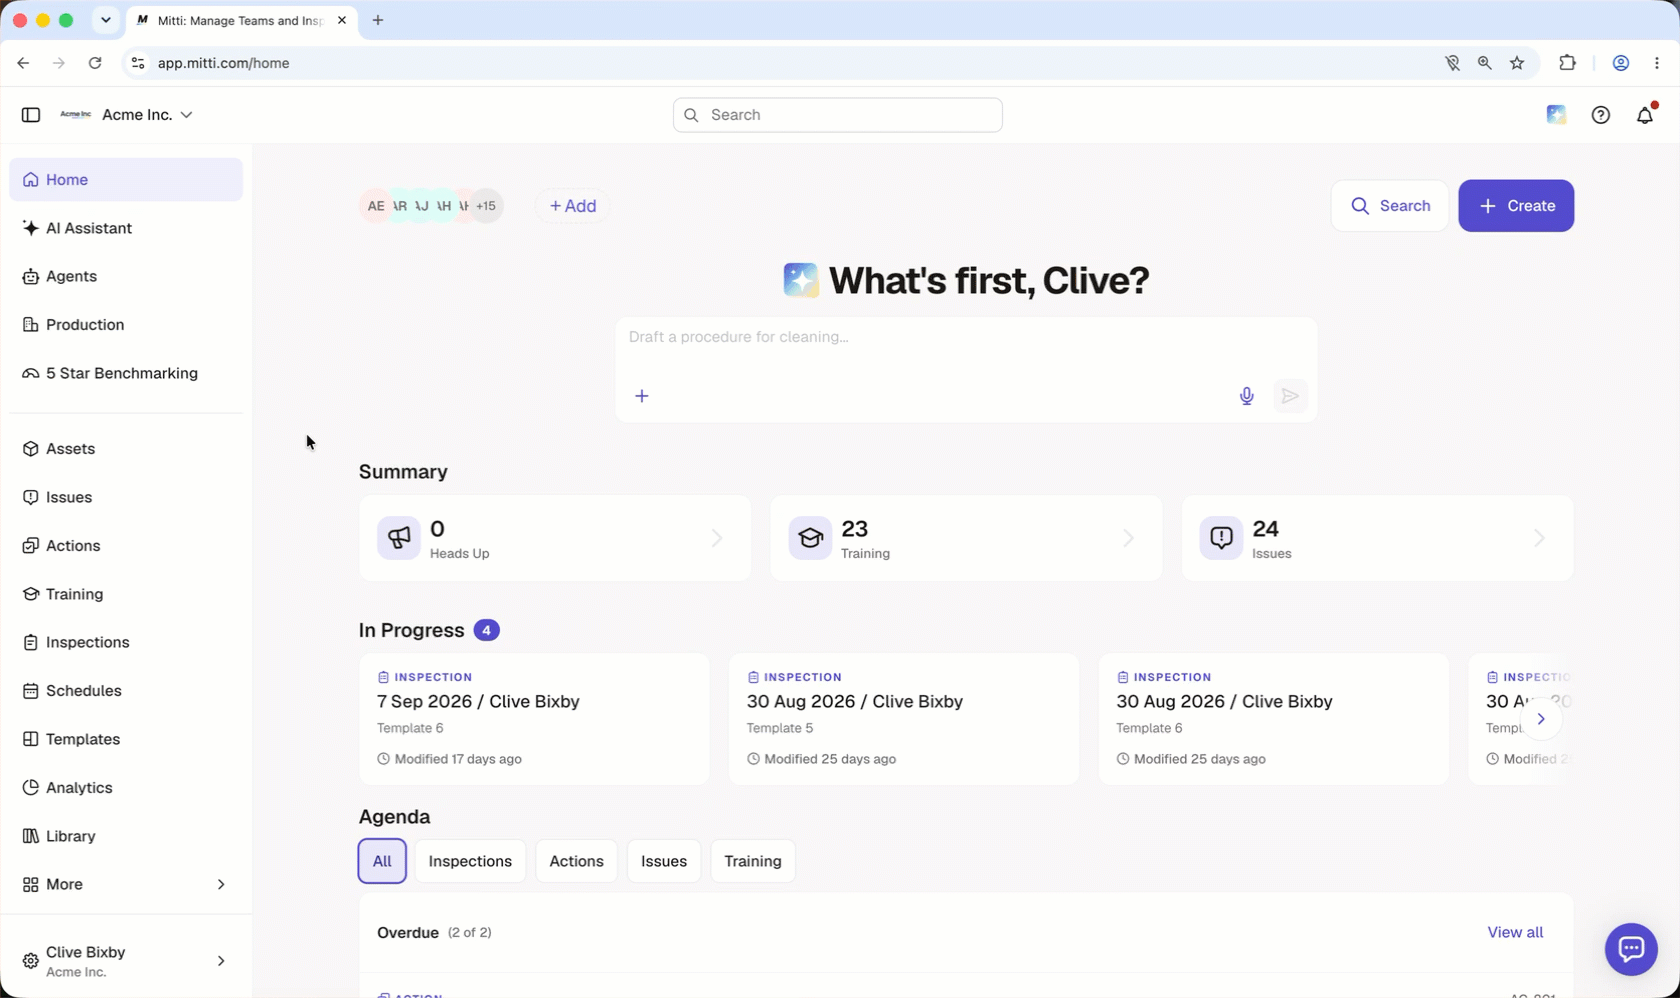Screen dimensions: 1680x998
Task: Open the notifications bell icon
Action: 1645,115
